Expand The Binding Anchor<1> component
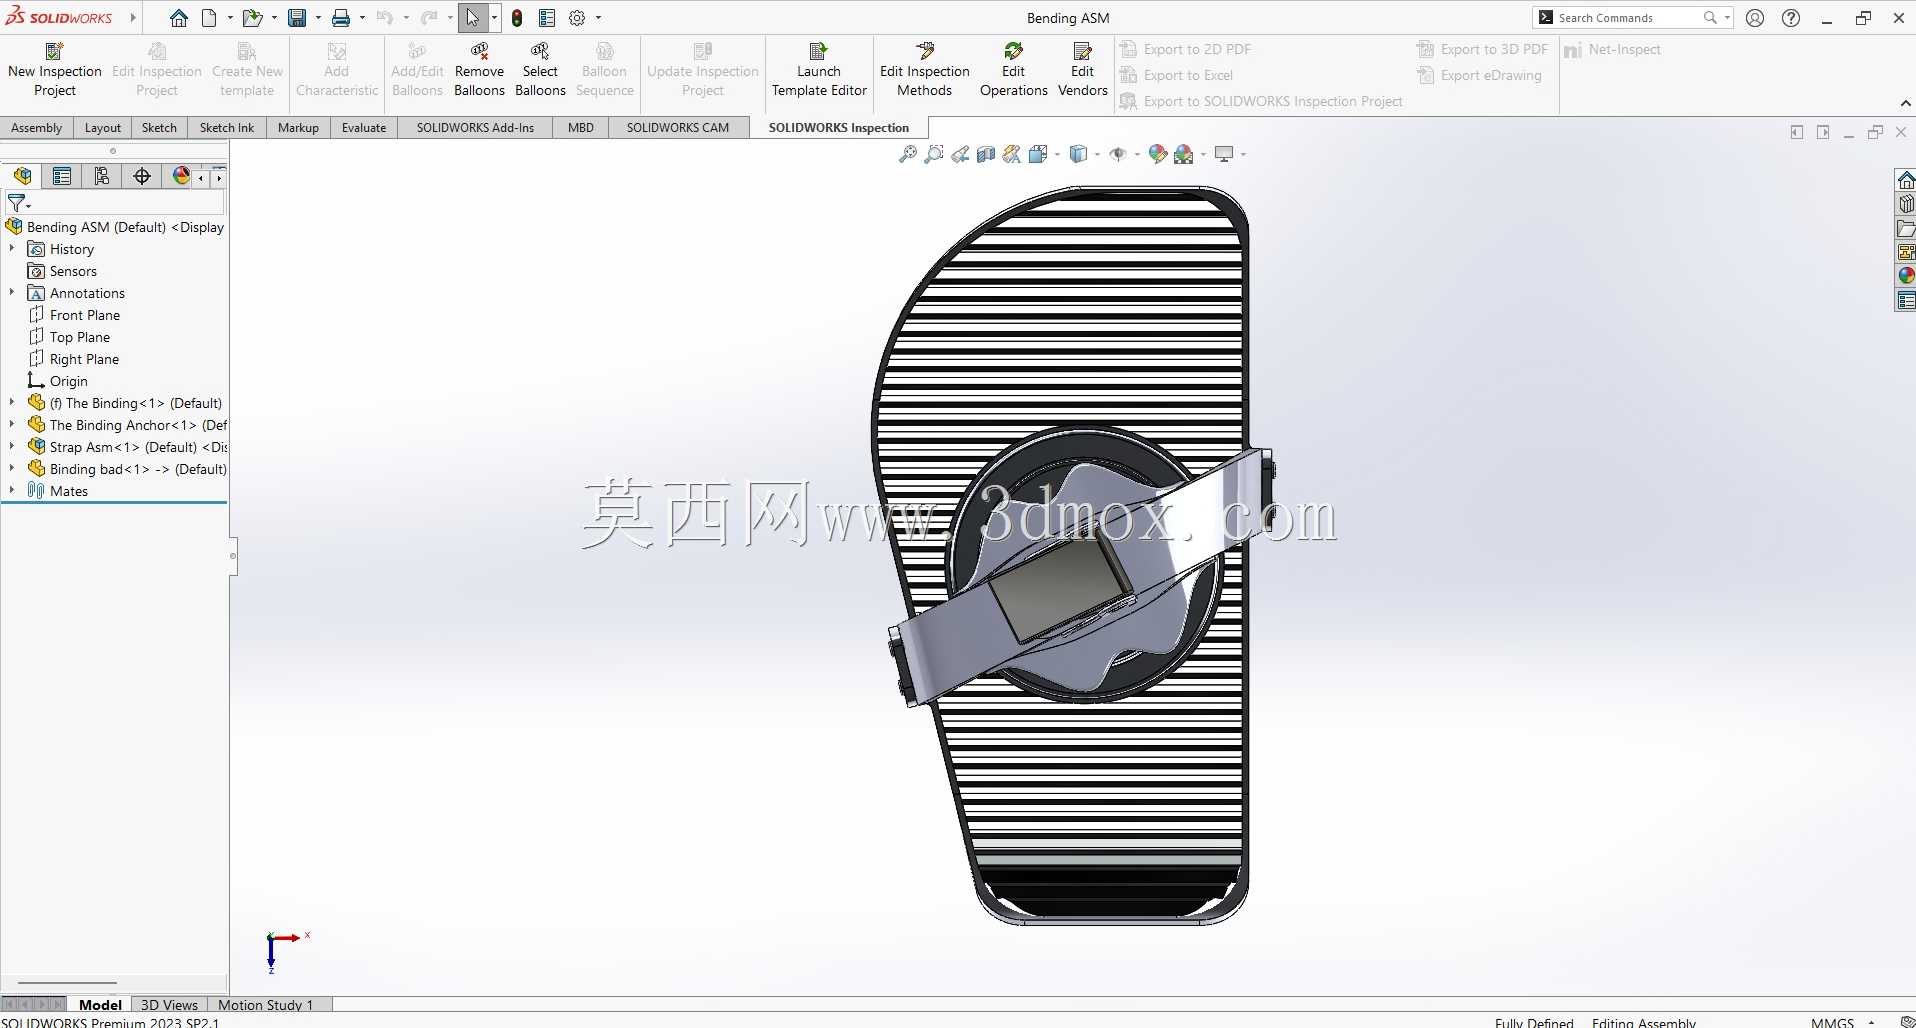This screenshot has height=1028, width=1916. click(x=12, y=425)
